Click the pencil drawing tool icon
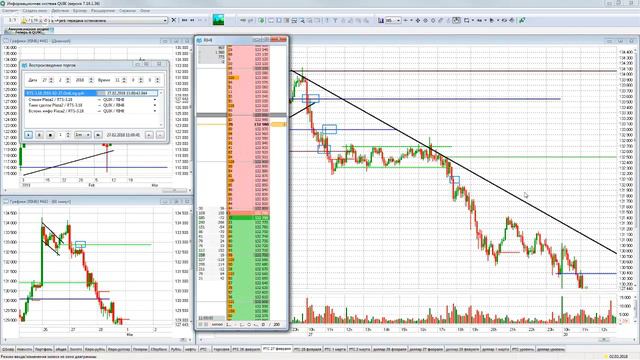Screen dimensions: 640x360 [x=440, y=20]
